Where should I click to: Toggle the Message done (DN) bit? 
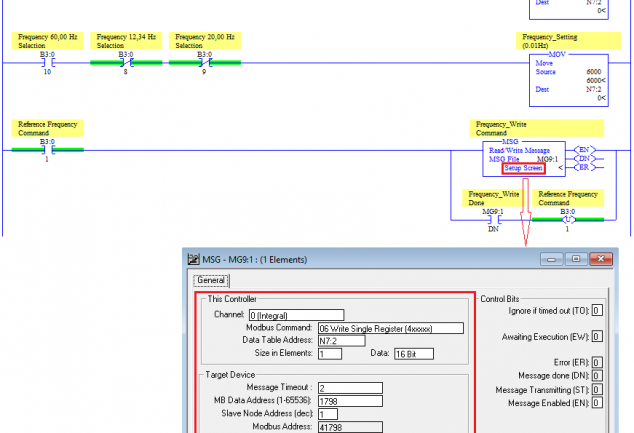coord(597,376)
